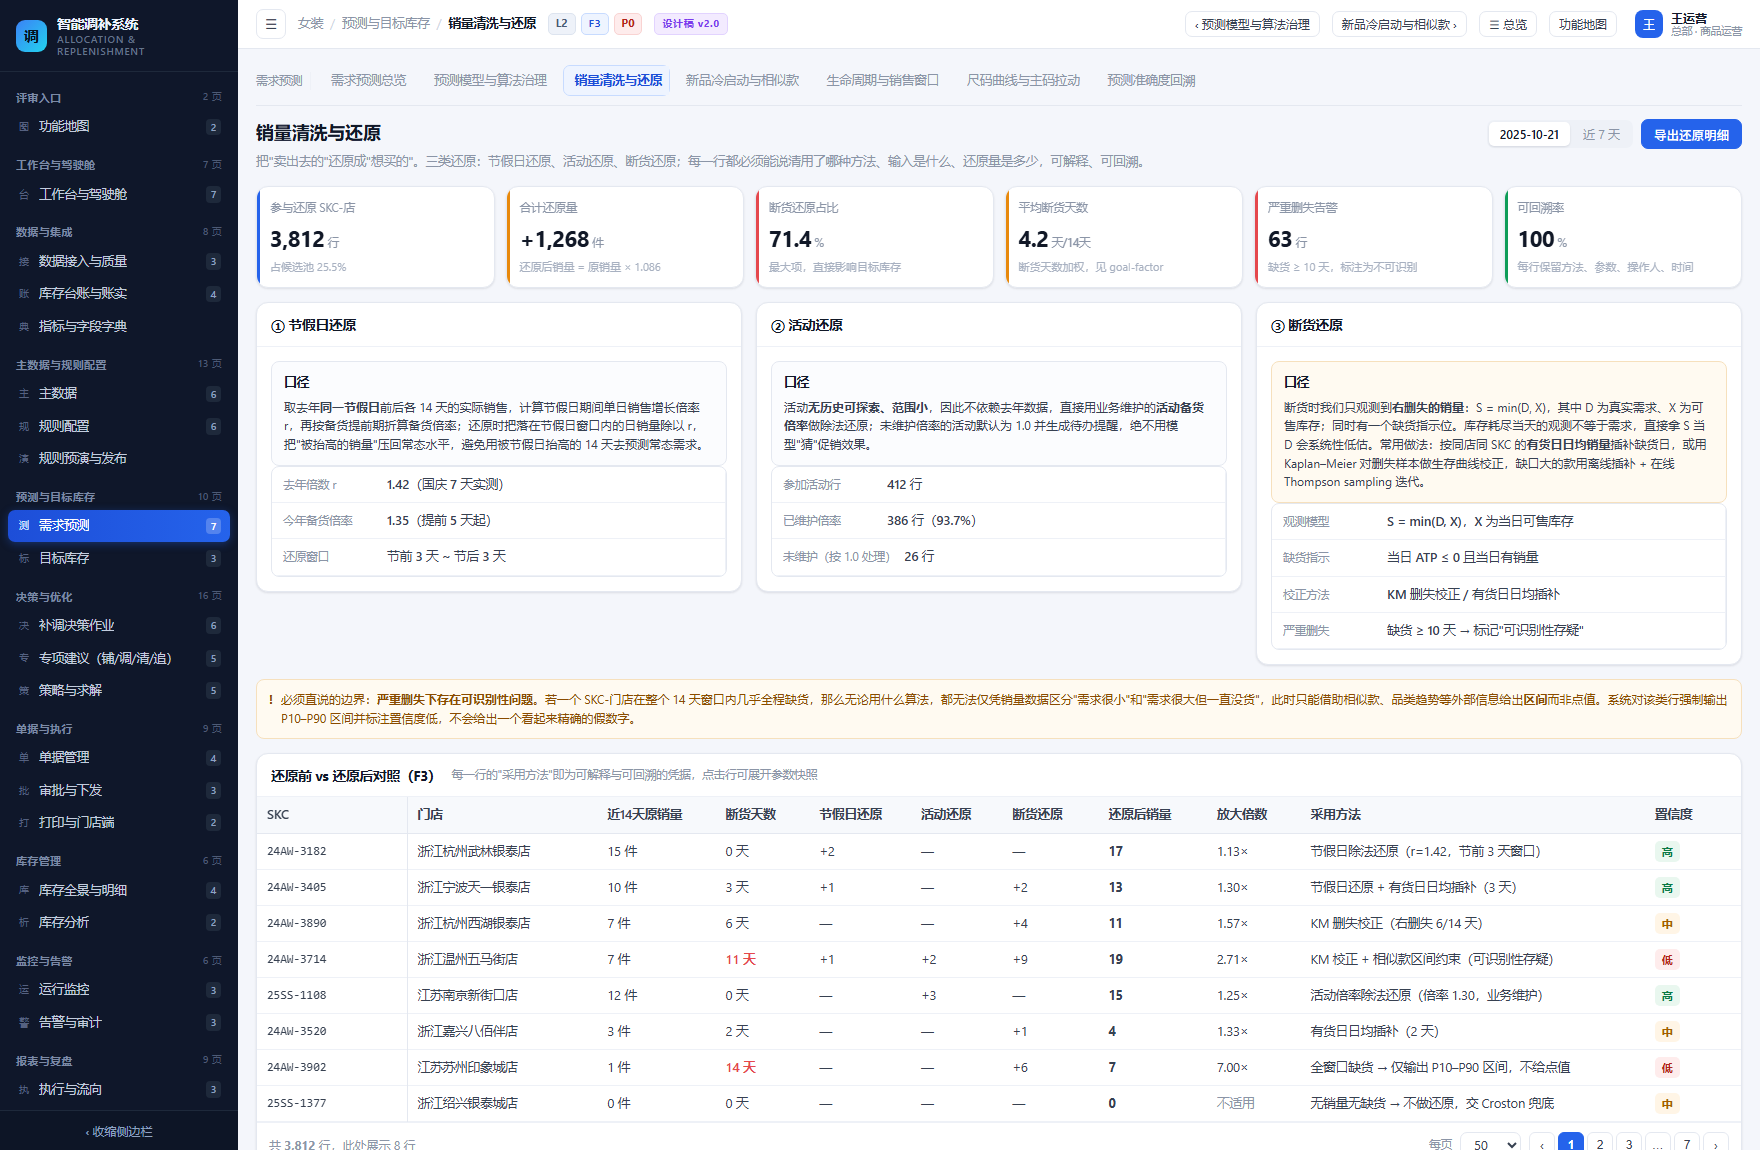The image size is (1760, 1150).
Task: Click the icon beside 运行监控
Action: pyautogui.click(x=24, y=990)
